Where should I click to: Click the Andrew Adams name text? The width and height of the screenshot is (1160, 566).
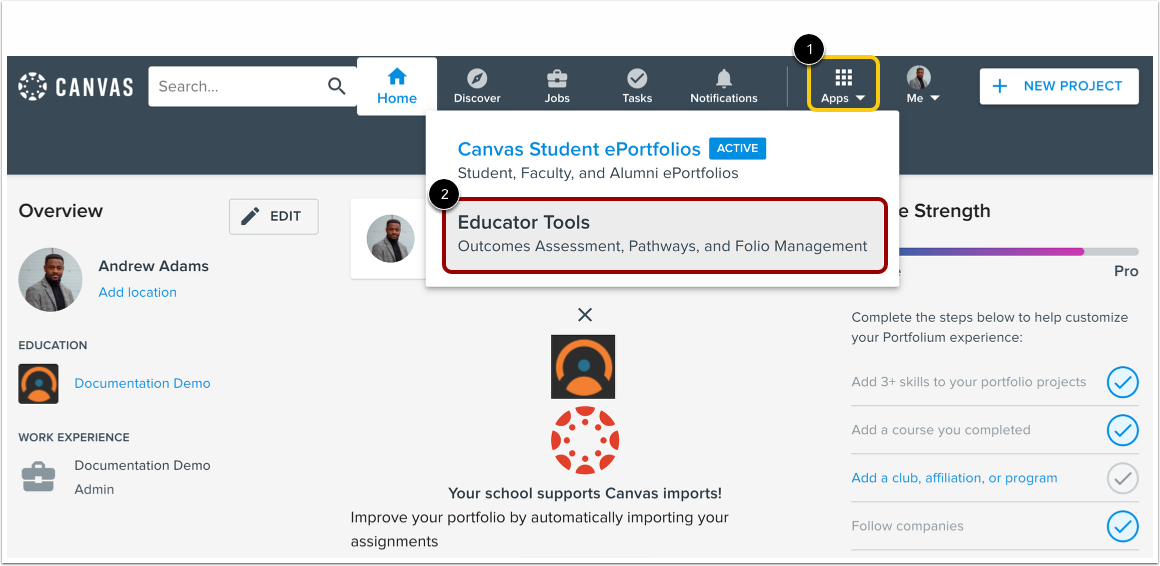click(154, 266)
